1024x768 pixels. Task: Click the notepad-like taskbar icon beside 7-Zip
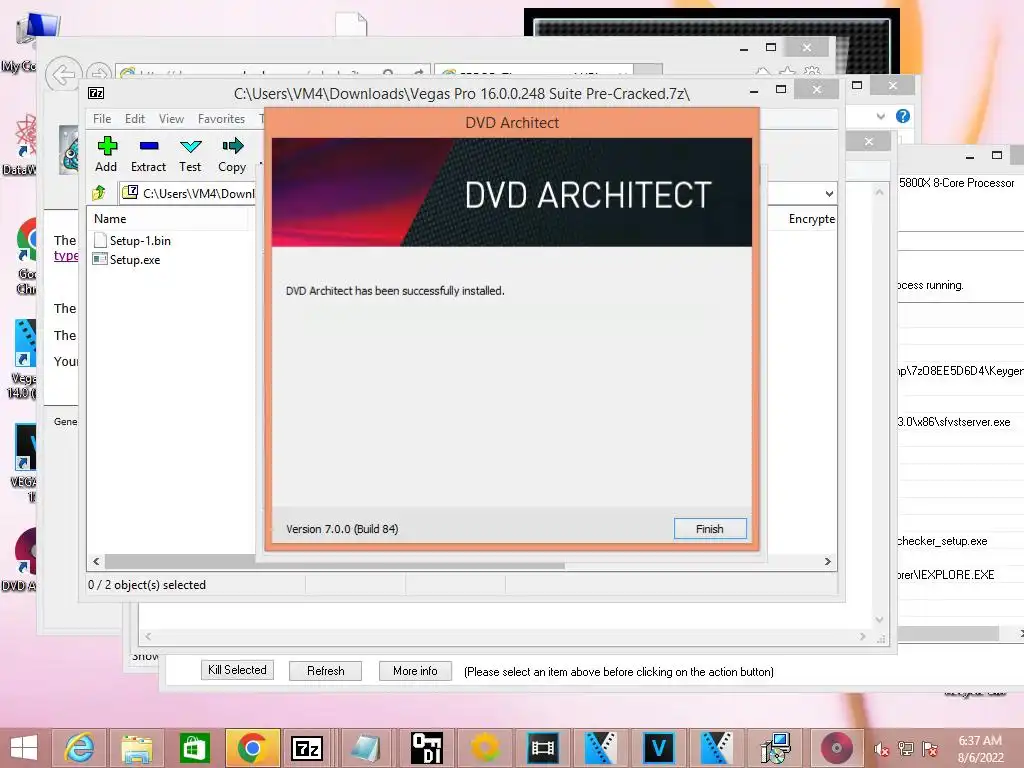(x=365, y=748)
